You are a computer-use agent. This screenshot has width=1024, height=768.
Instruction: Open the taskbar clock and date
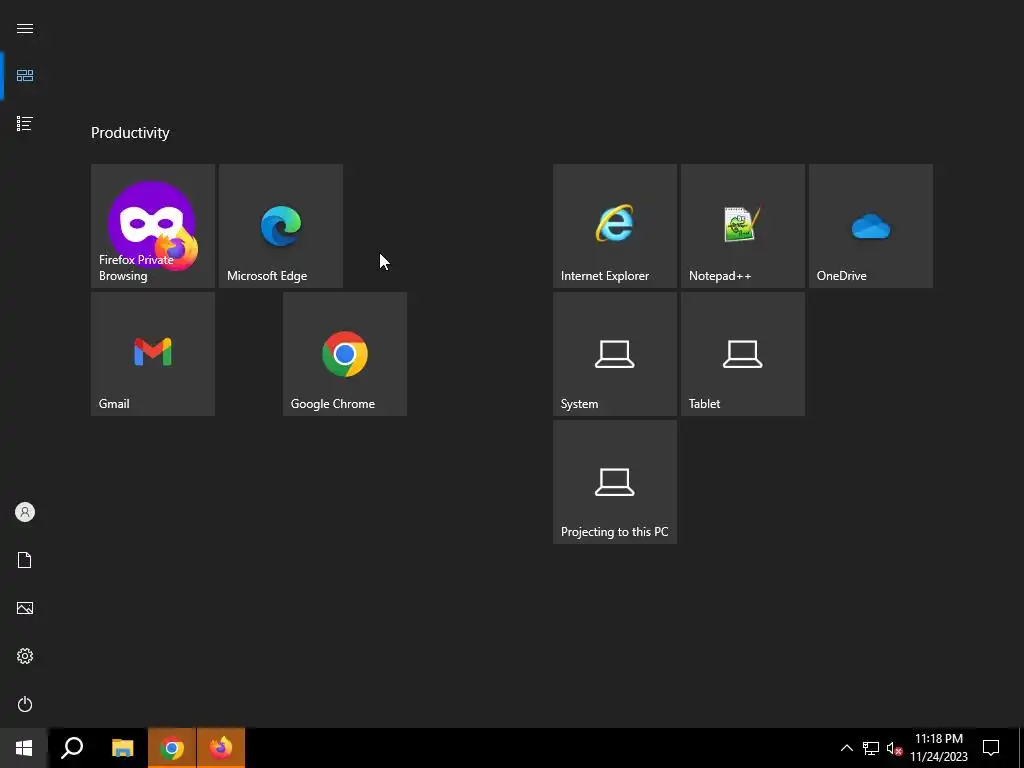tap(938, 748)
